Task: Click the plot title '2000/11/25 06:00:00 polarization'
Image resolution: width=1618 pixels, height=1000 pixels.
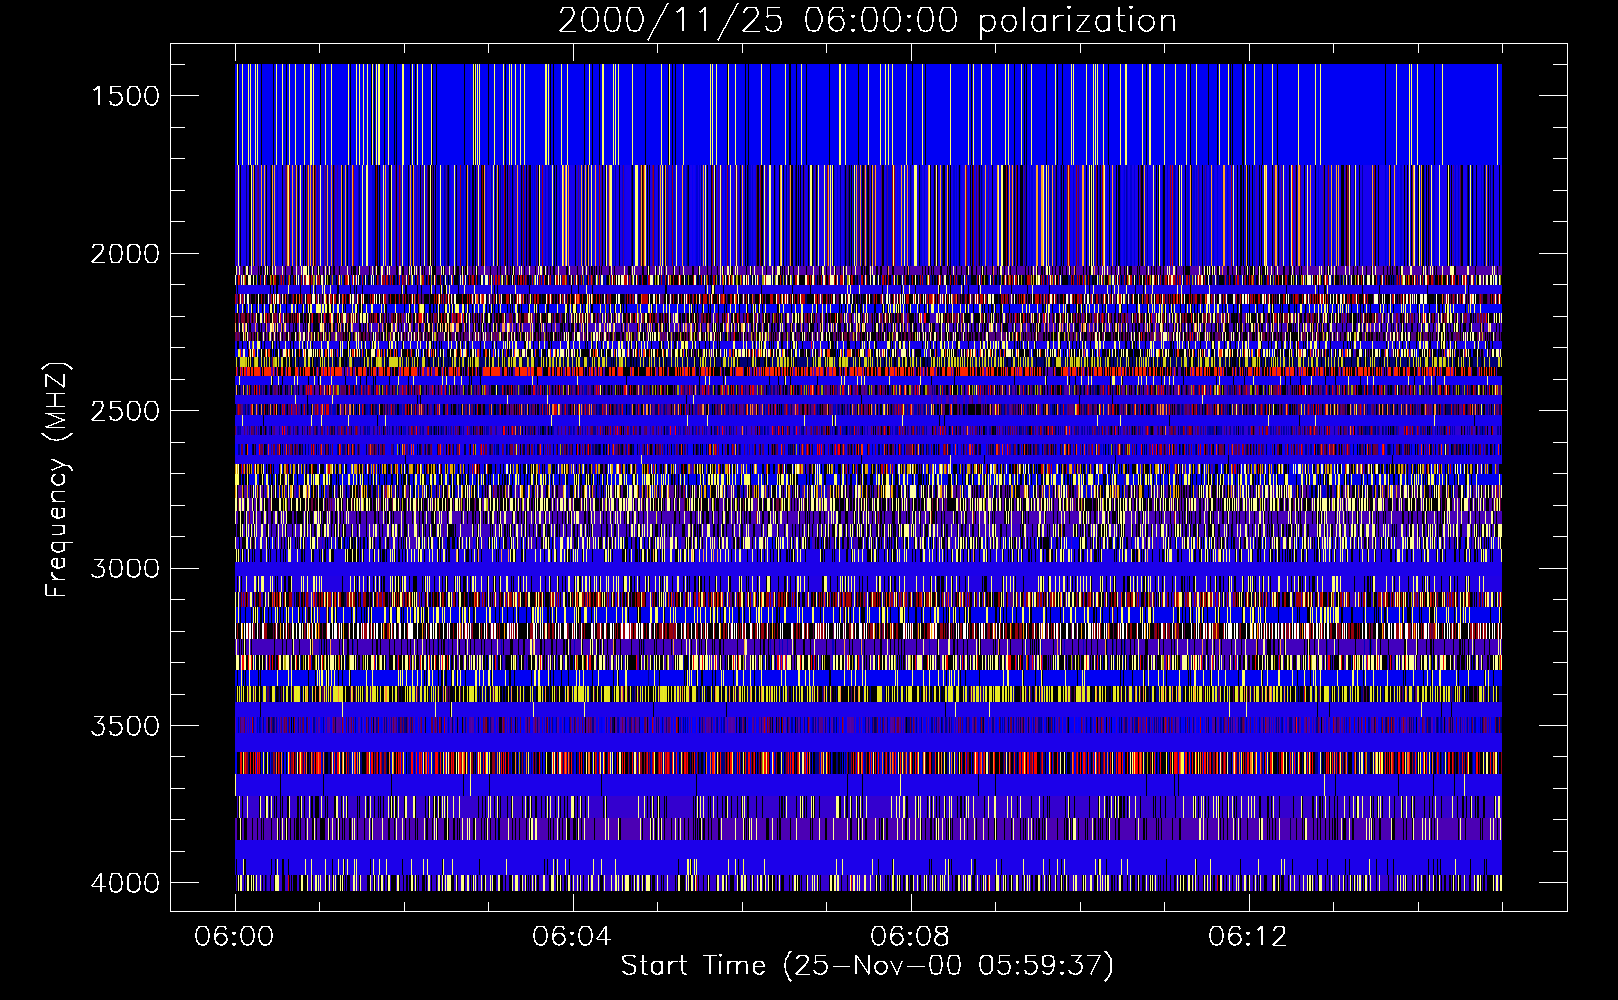Action: click(867, 21)
